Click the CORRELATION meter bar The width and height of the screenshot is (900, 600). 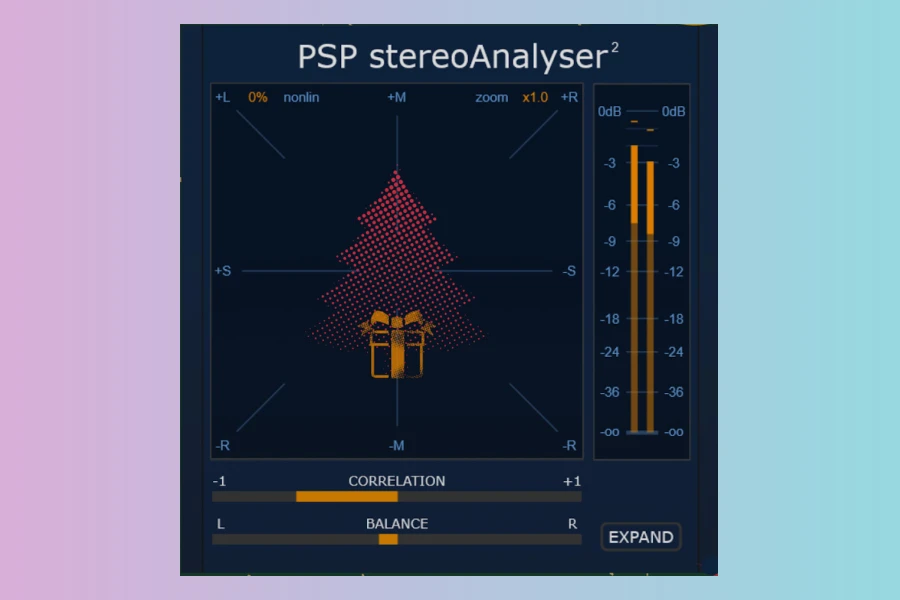397,496
